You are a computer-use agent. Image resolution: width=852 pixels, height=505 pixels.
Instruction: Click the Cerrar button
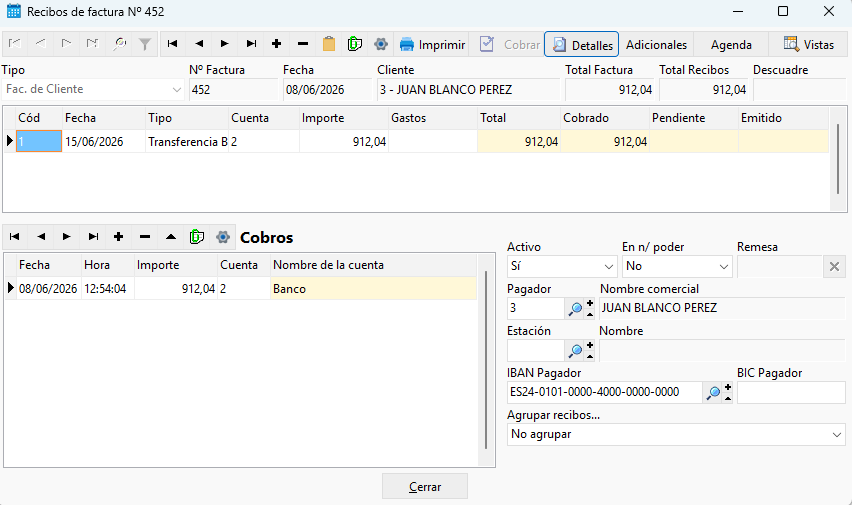point(424,487)
